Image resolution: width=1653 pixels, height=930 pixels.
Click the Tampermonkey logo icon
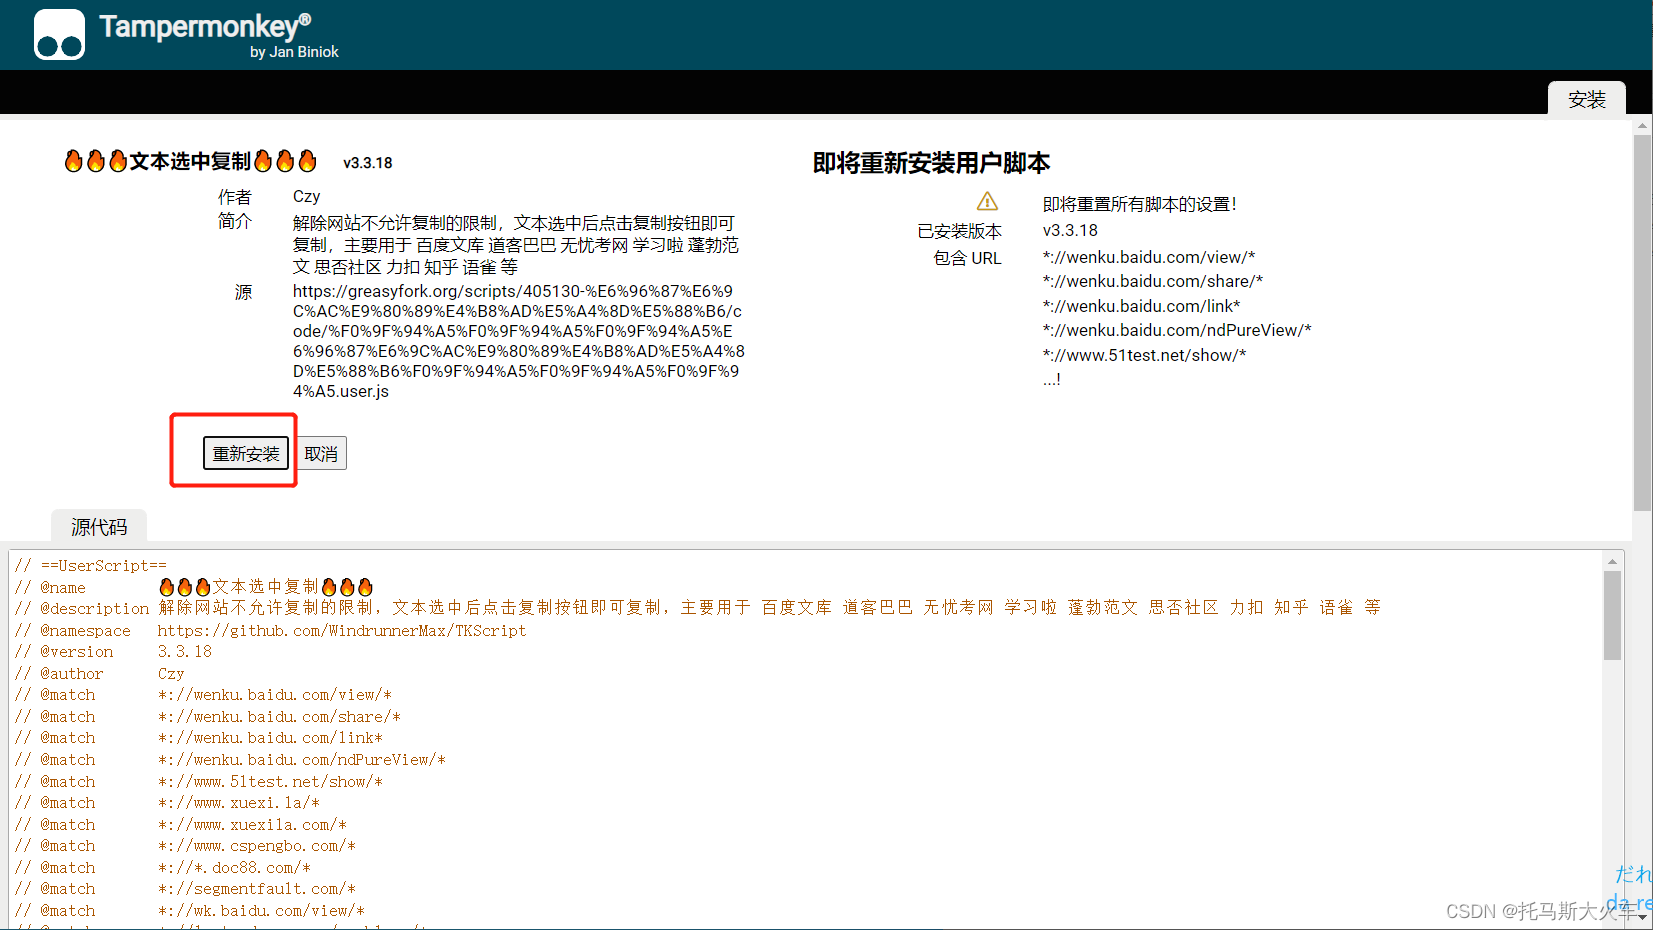click(x=59, y=35)
